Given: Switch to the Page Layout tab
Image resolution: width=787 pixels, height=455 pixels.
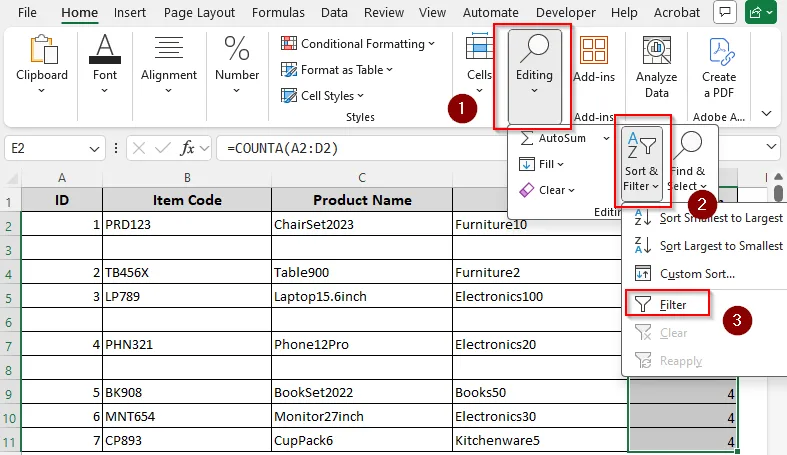Looking at the screenshot, I should (x=199, y=13).
